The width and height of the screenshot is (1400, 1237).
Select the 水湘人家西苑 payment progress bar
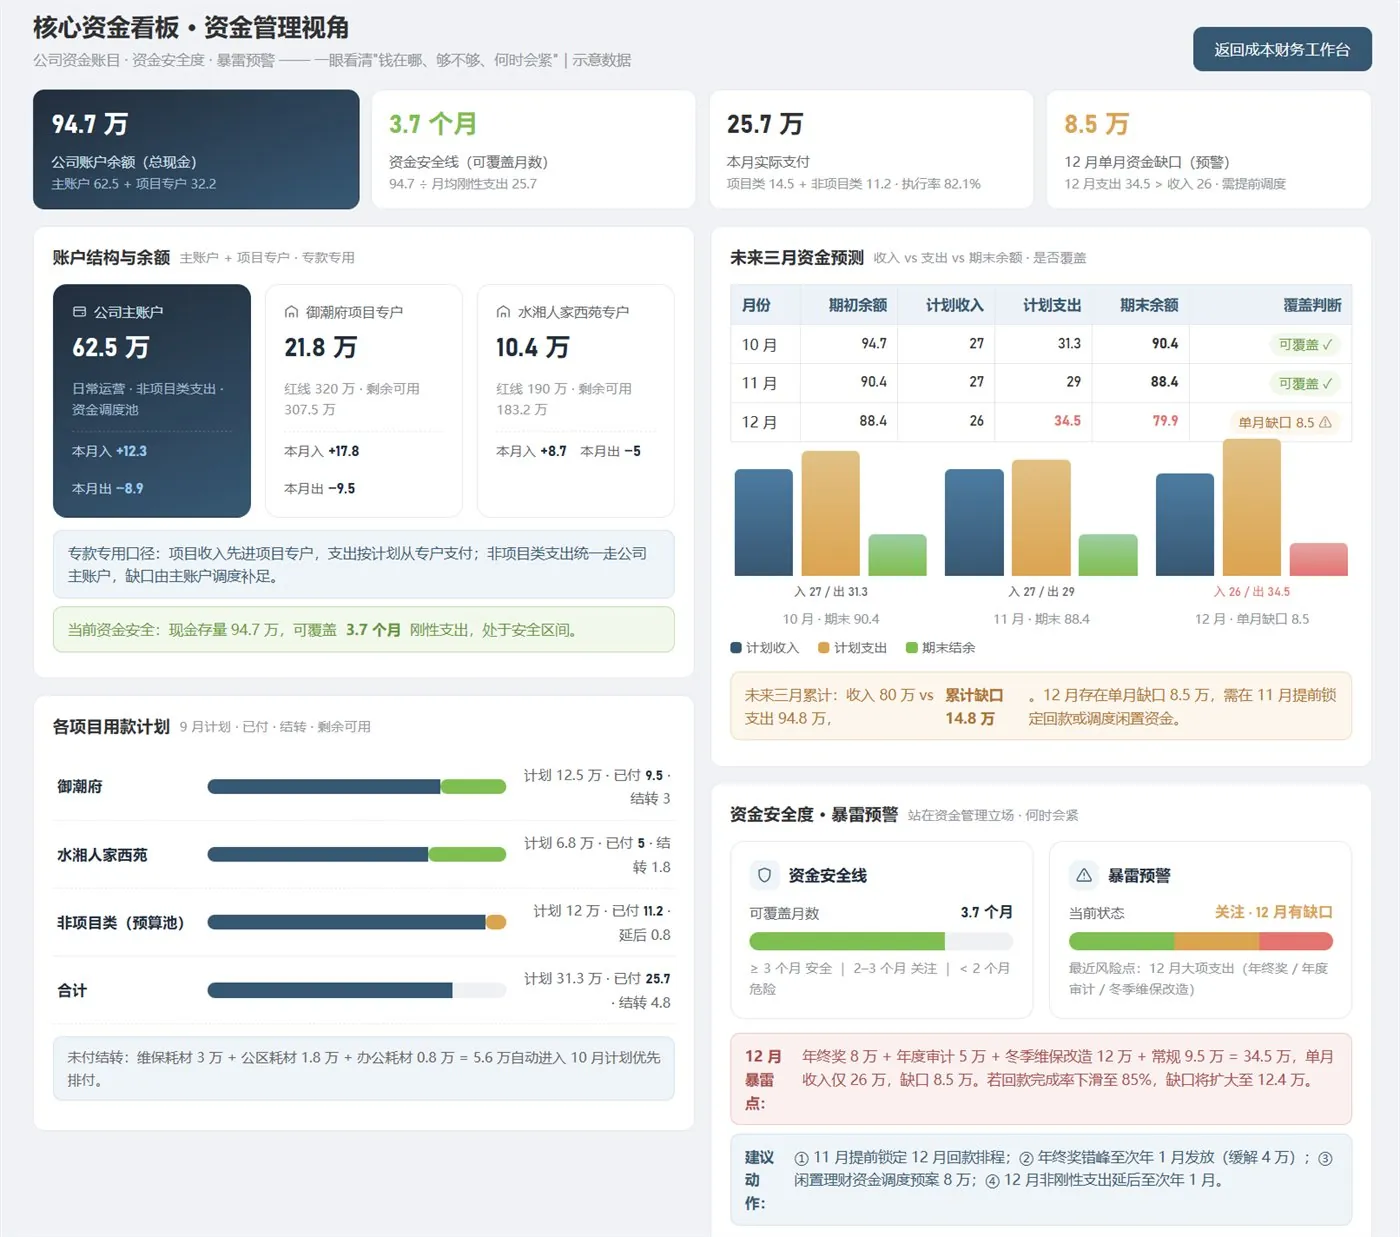click(357, 855)
